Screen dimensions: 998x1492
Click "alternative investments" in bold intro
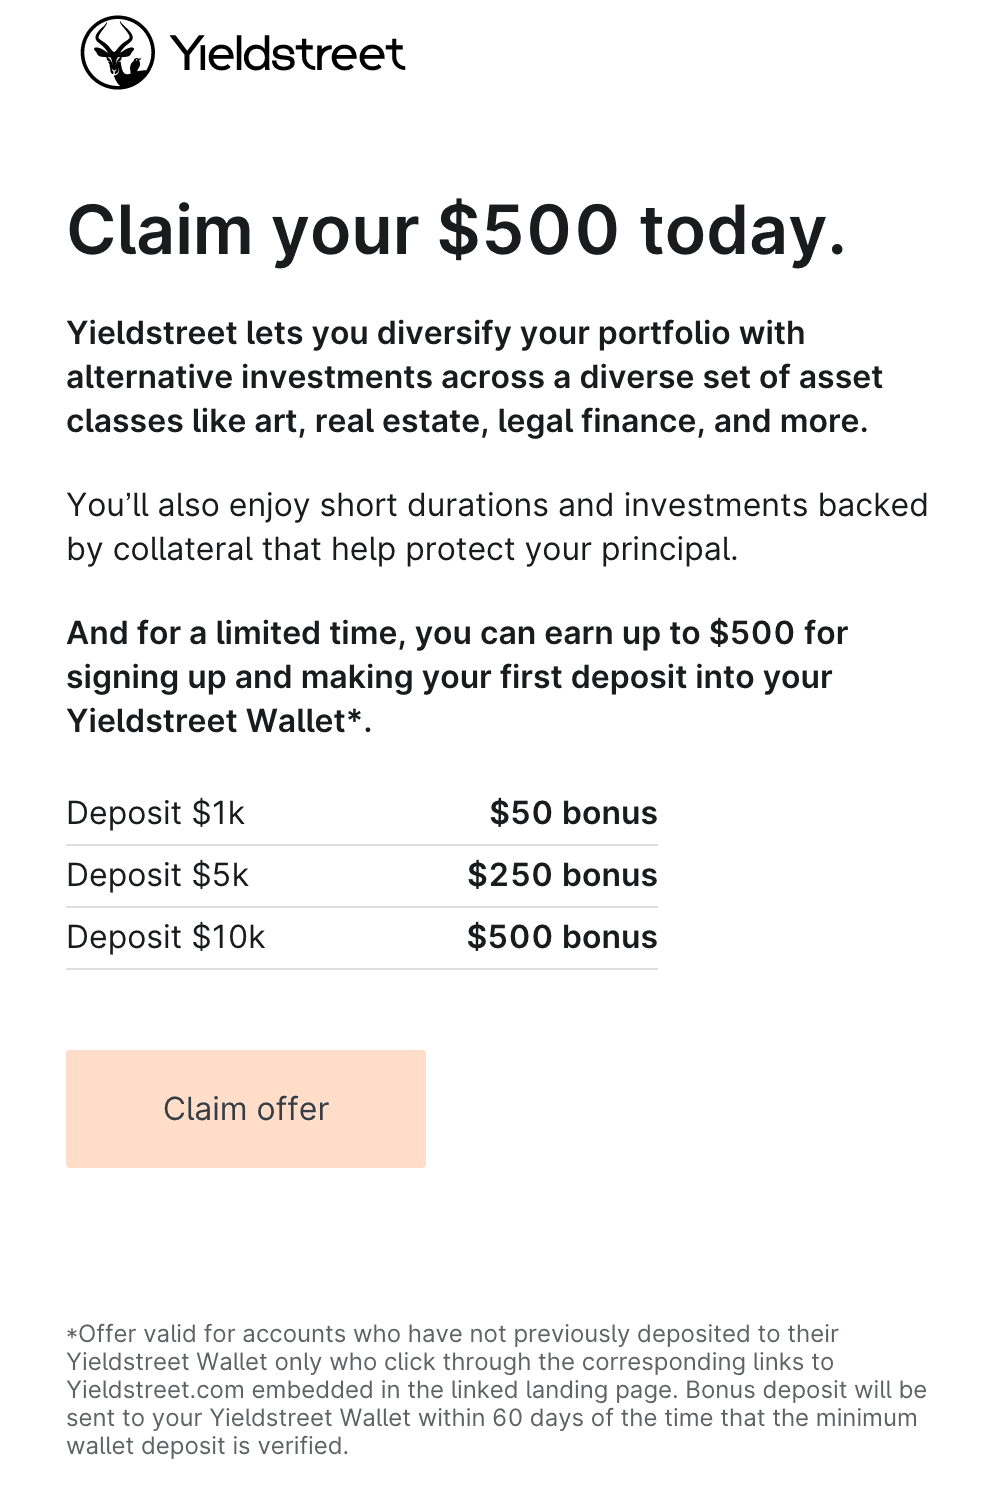[251, 377]
